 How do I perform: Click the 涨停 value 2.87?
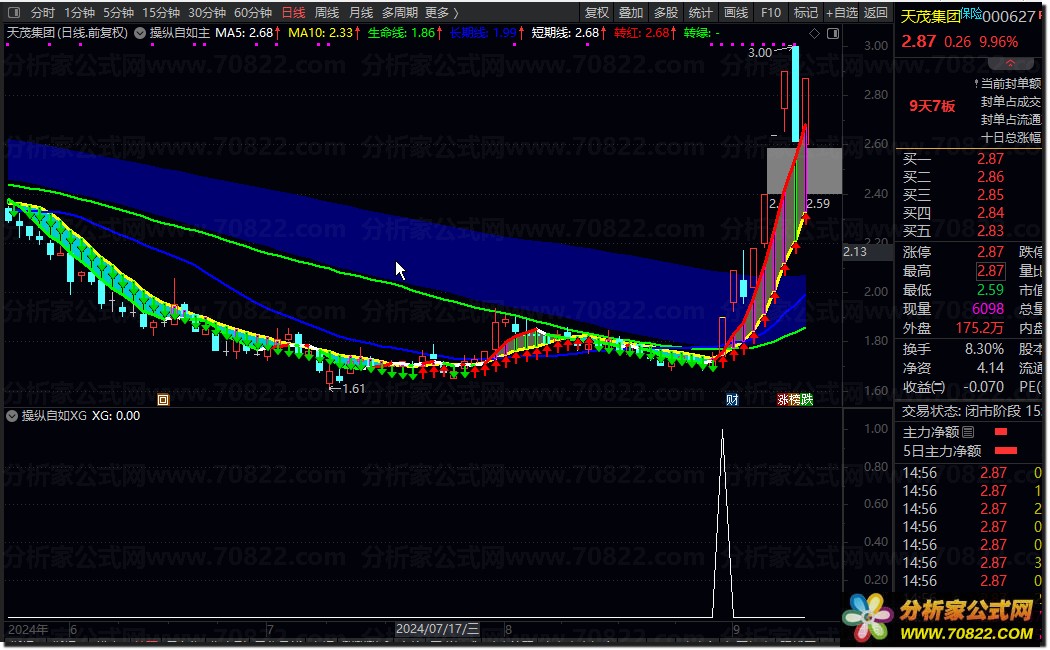pos(990,252)
